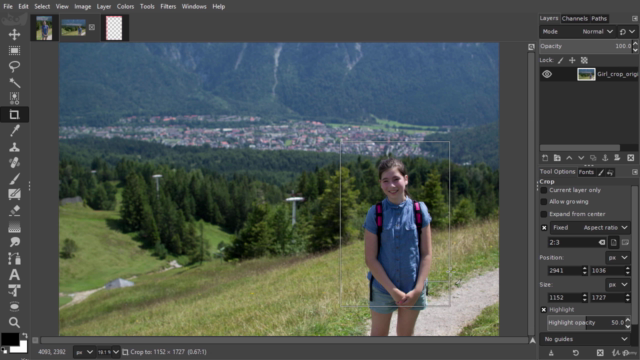
Task: Select the Color Picker eyedropper tool
Action: (x=14, y=131)
